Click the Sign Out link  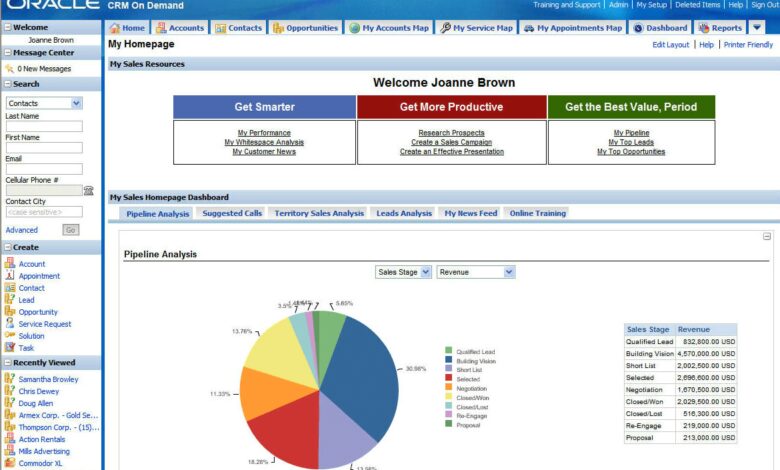765,5
